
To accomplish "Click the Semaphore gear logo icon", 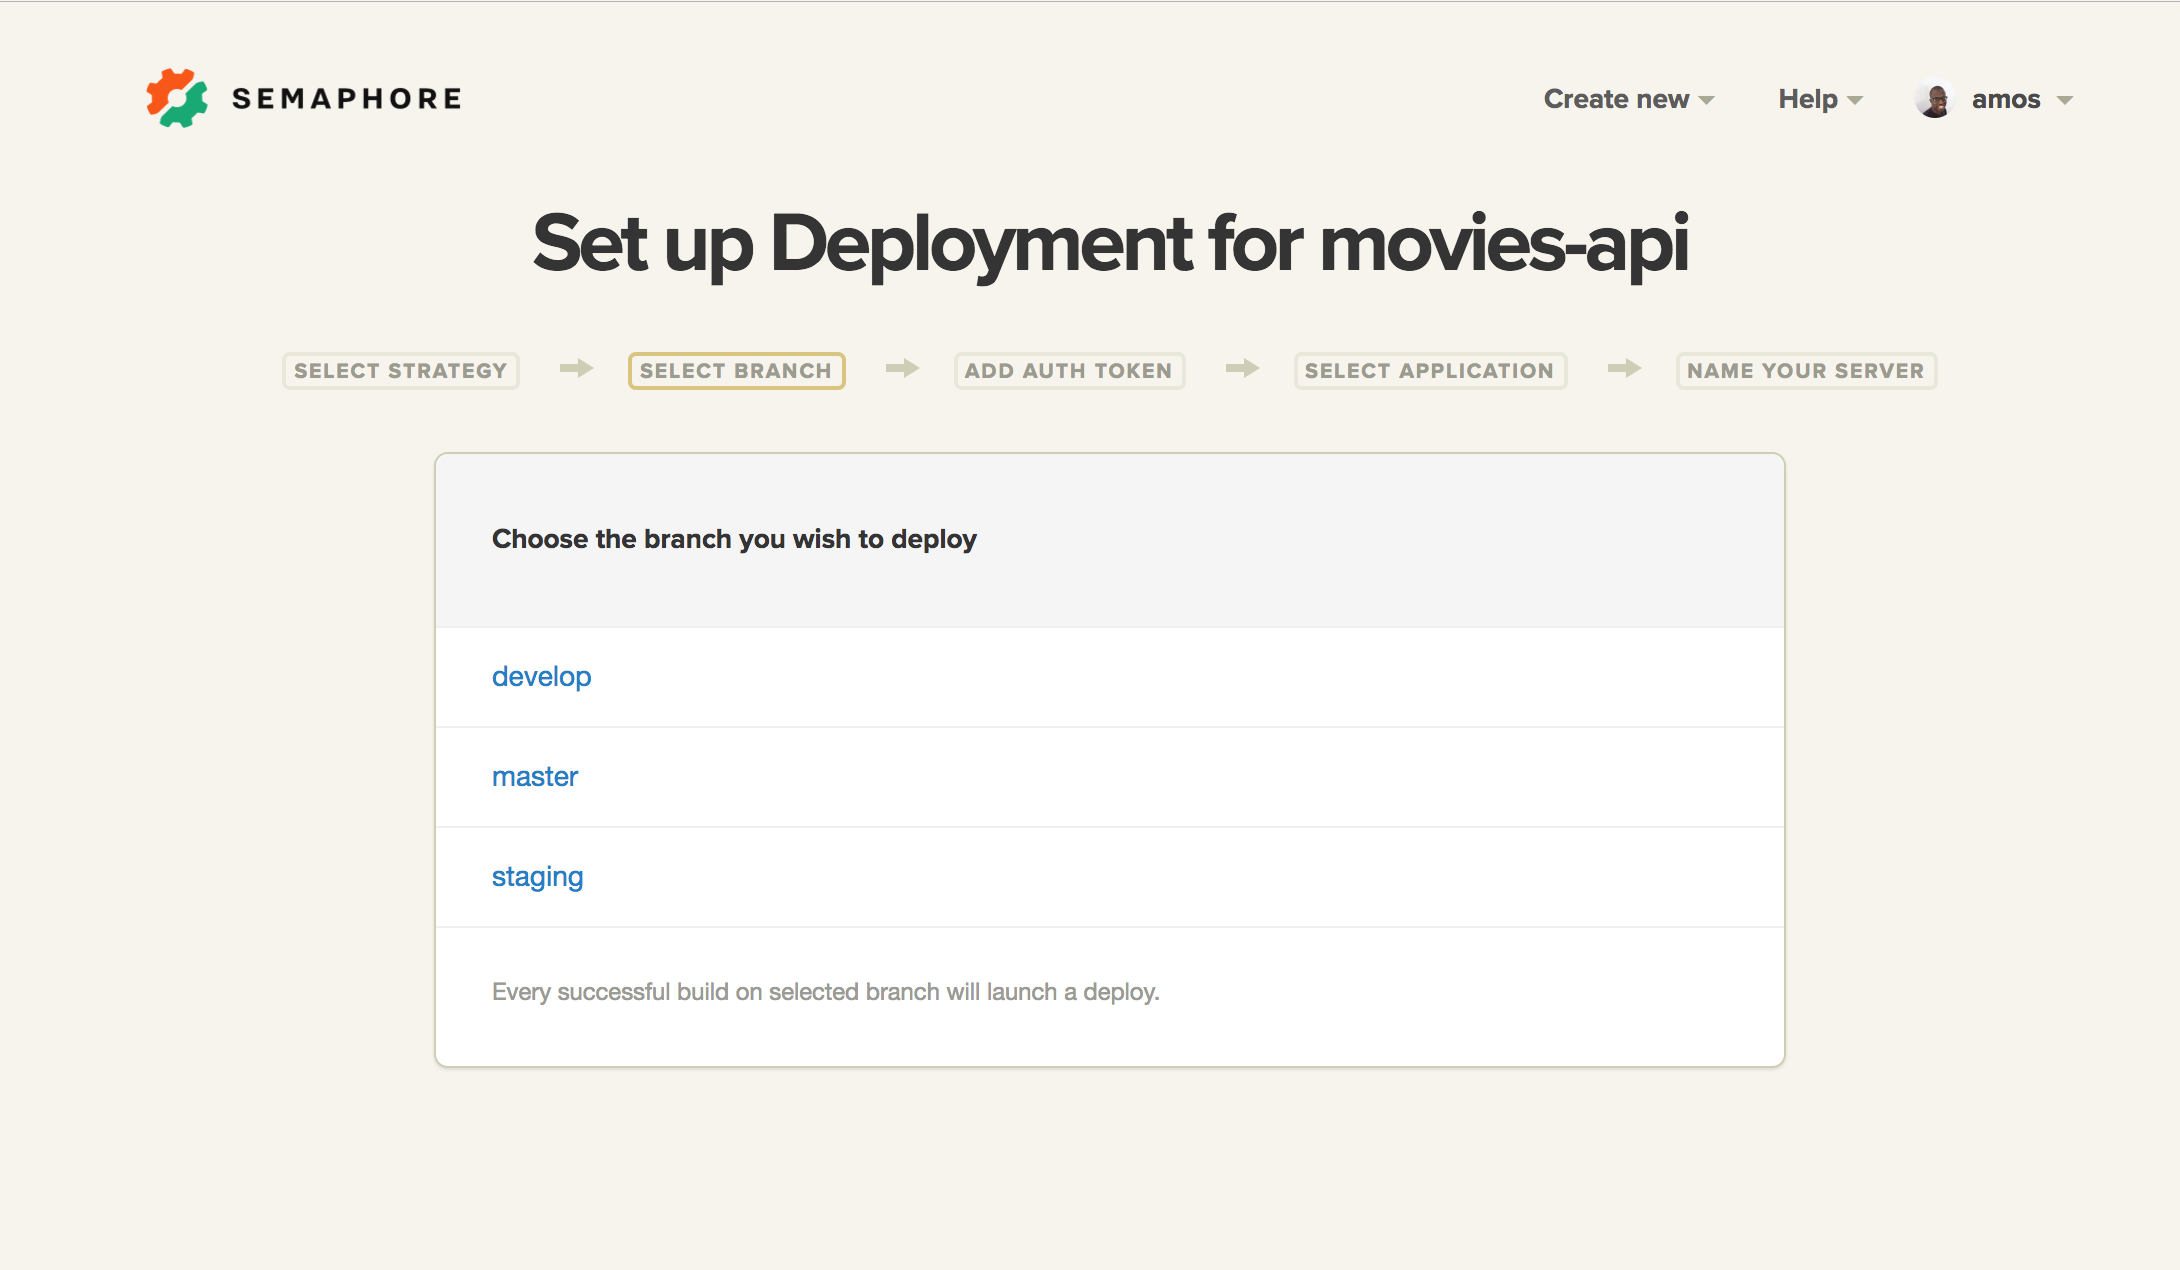I will pyautogui.click(x=177, y=98).
